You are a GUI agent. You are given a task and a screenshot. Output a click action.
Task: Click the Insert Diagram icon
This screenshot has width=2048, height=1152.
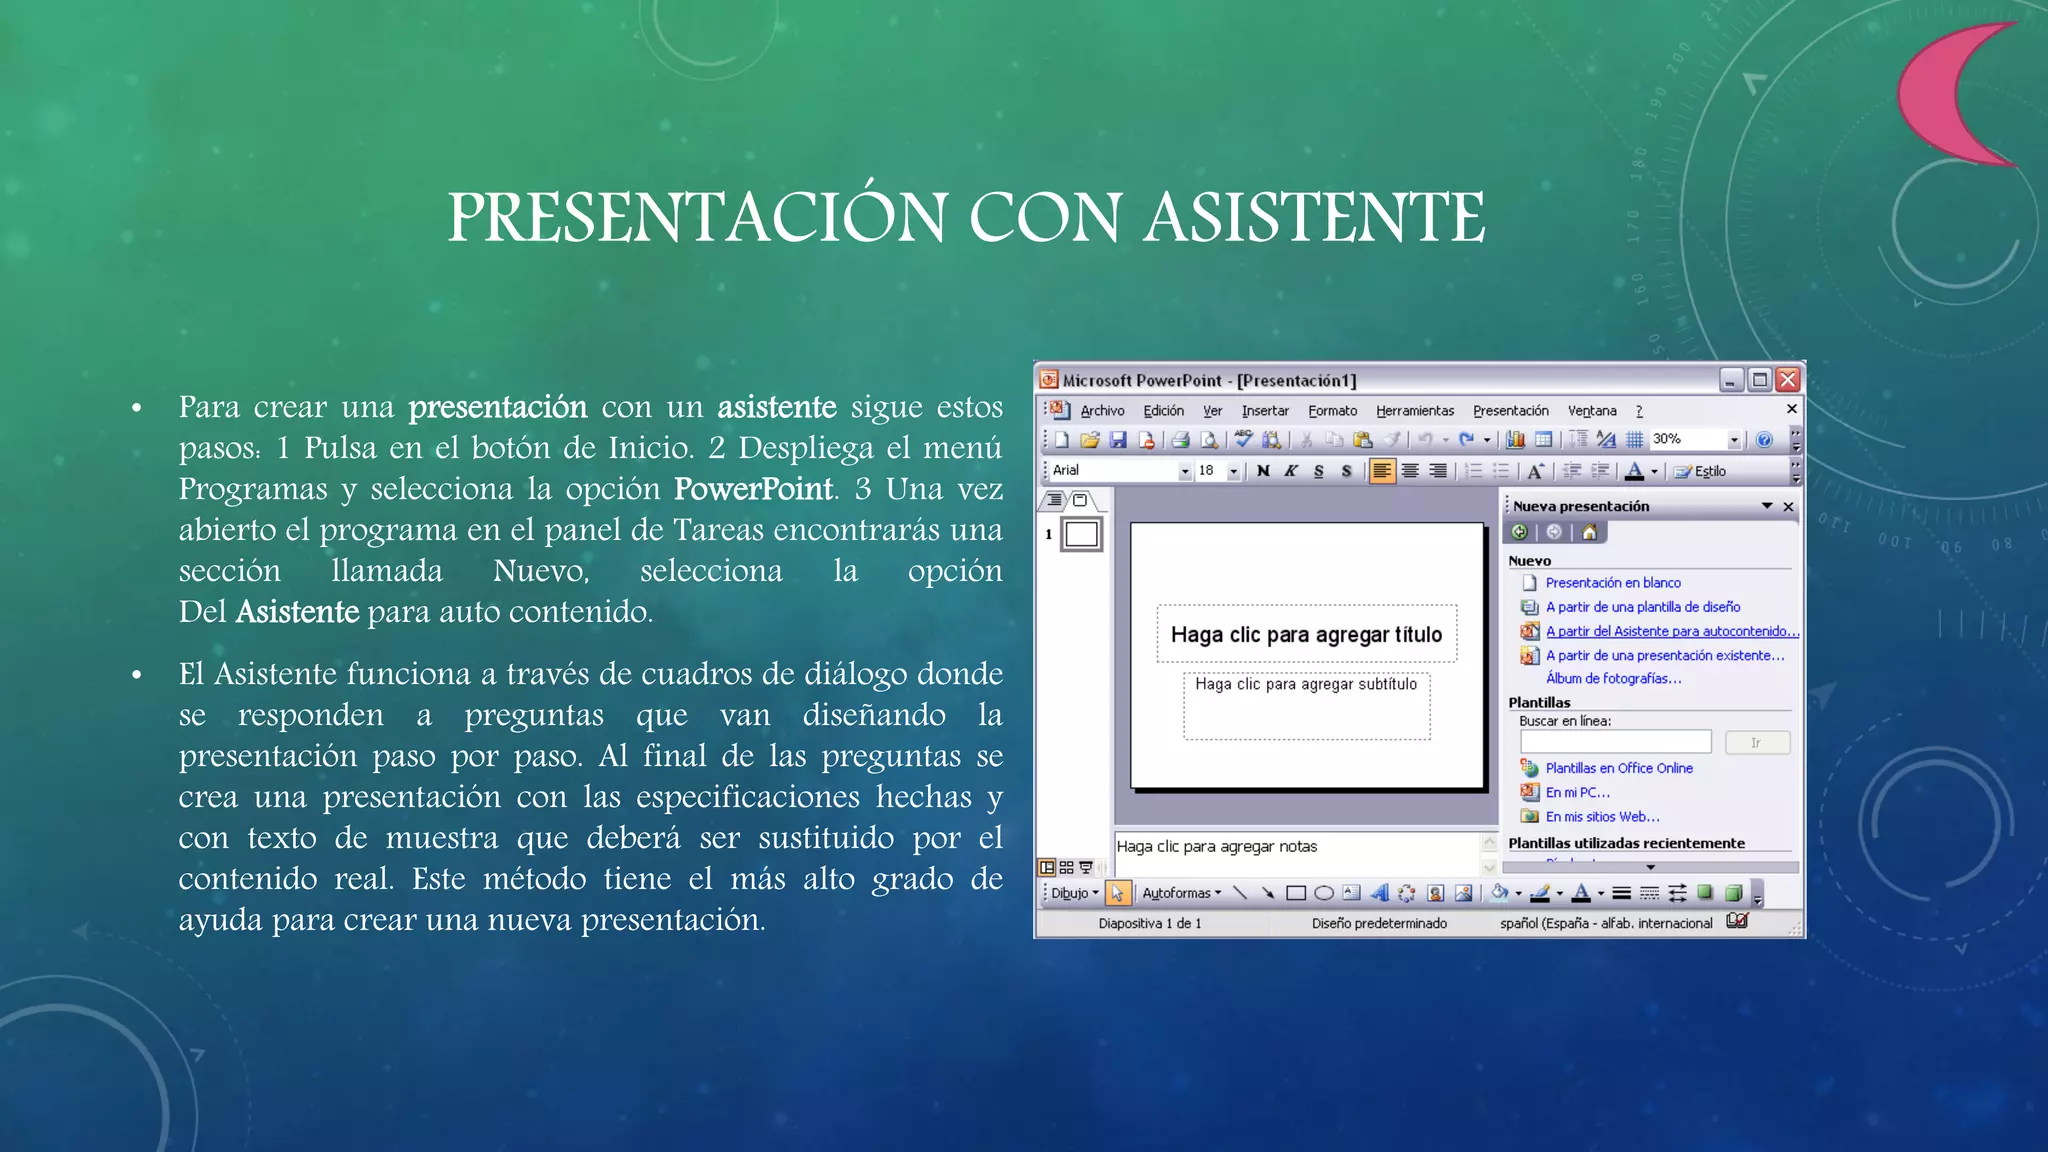pyautogui.click(x=1407, y=893)
